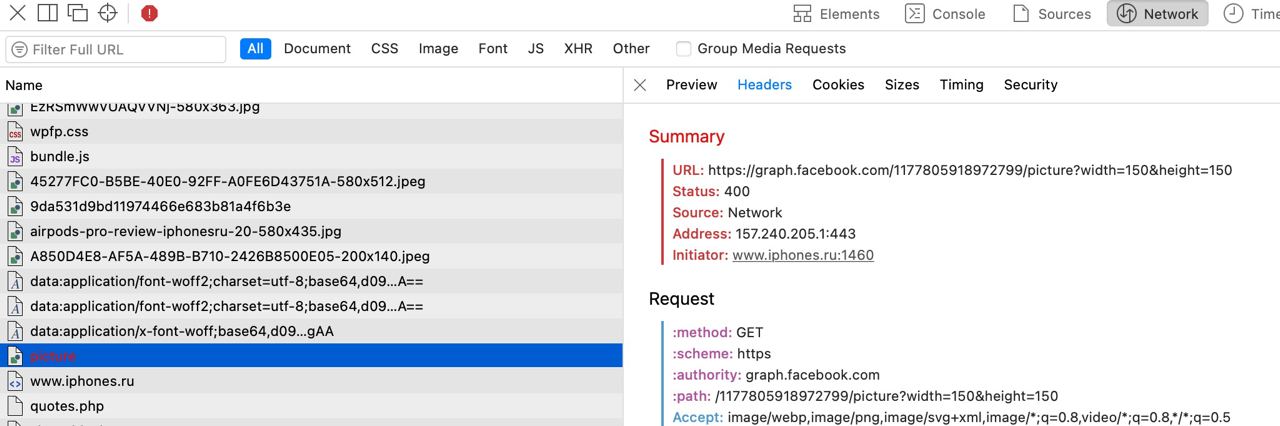This screenshot has width=1280, height=426.
Task: Open the Timing tab
Action: pos(961,85)
